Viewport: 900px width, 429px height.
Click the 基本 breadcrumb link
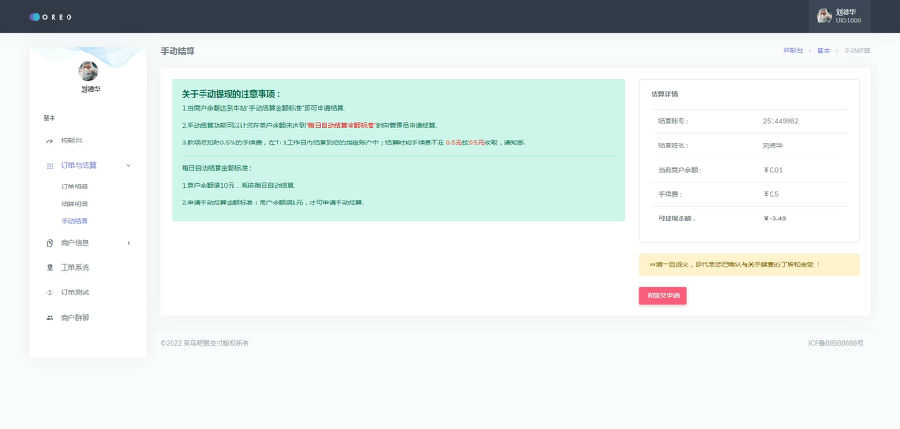pyautogui.click(x=824, y=51)
